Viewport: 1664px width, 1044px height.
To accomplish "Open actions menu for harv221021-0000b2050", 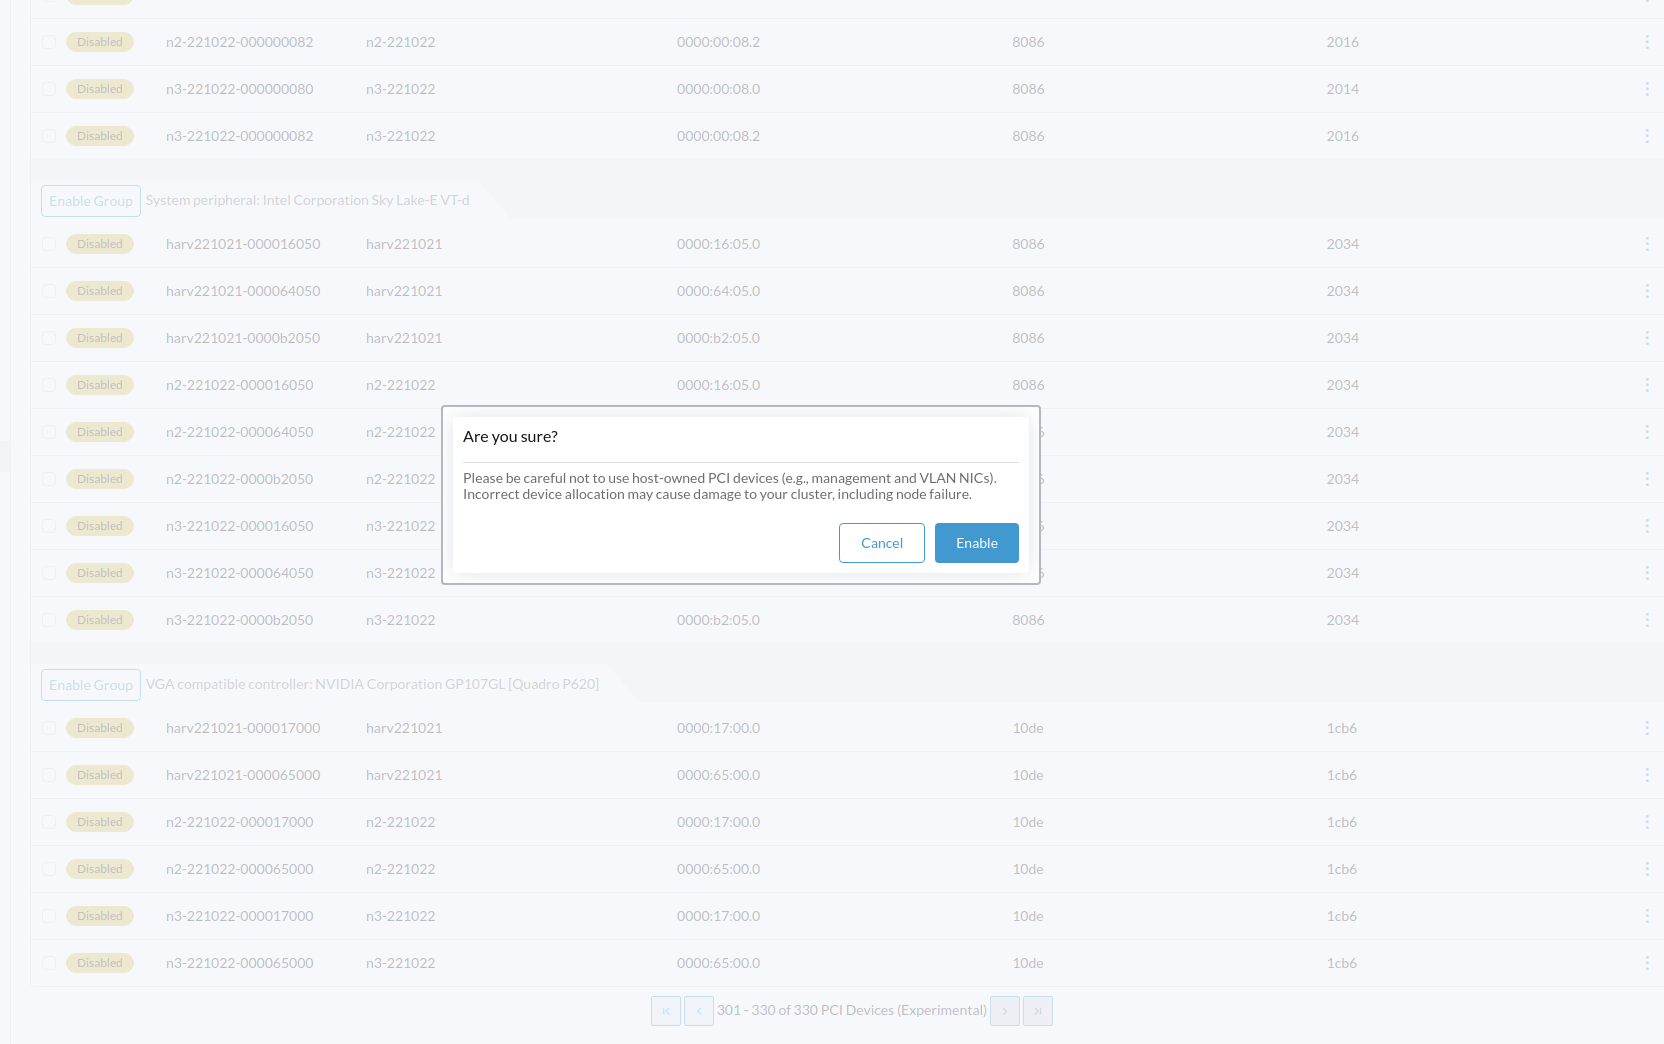I will (1647, 338).
